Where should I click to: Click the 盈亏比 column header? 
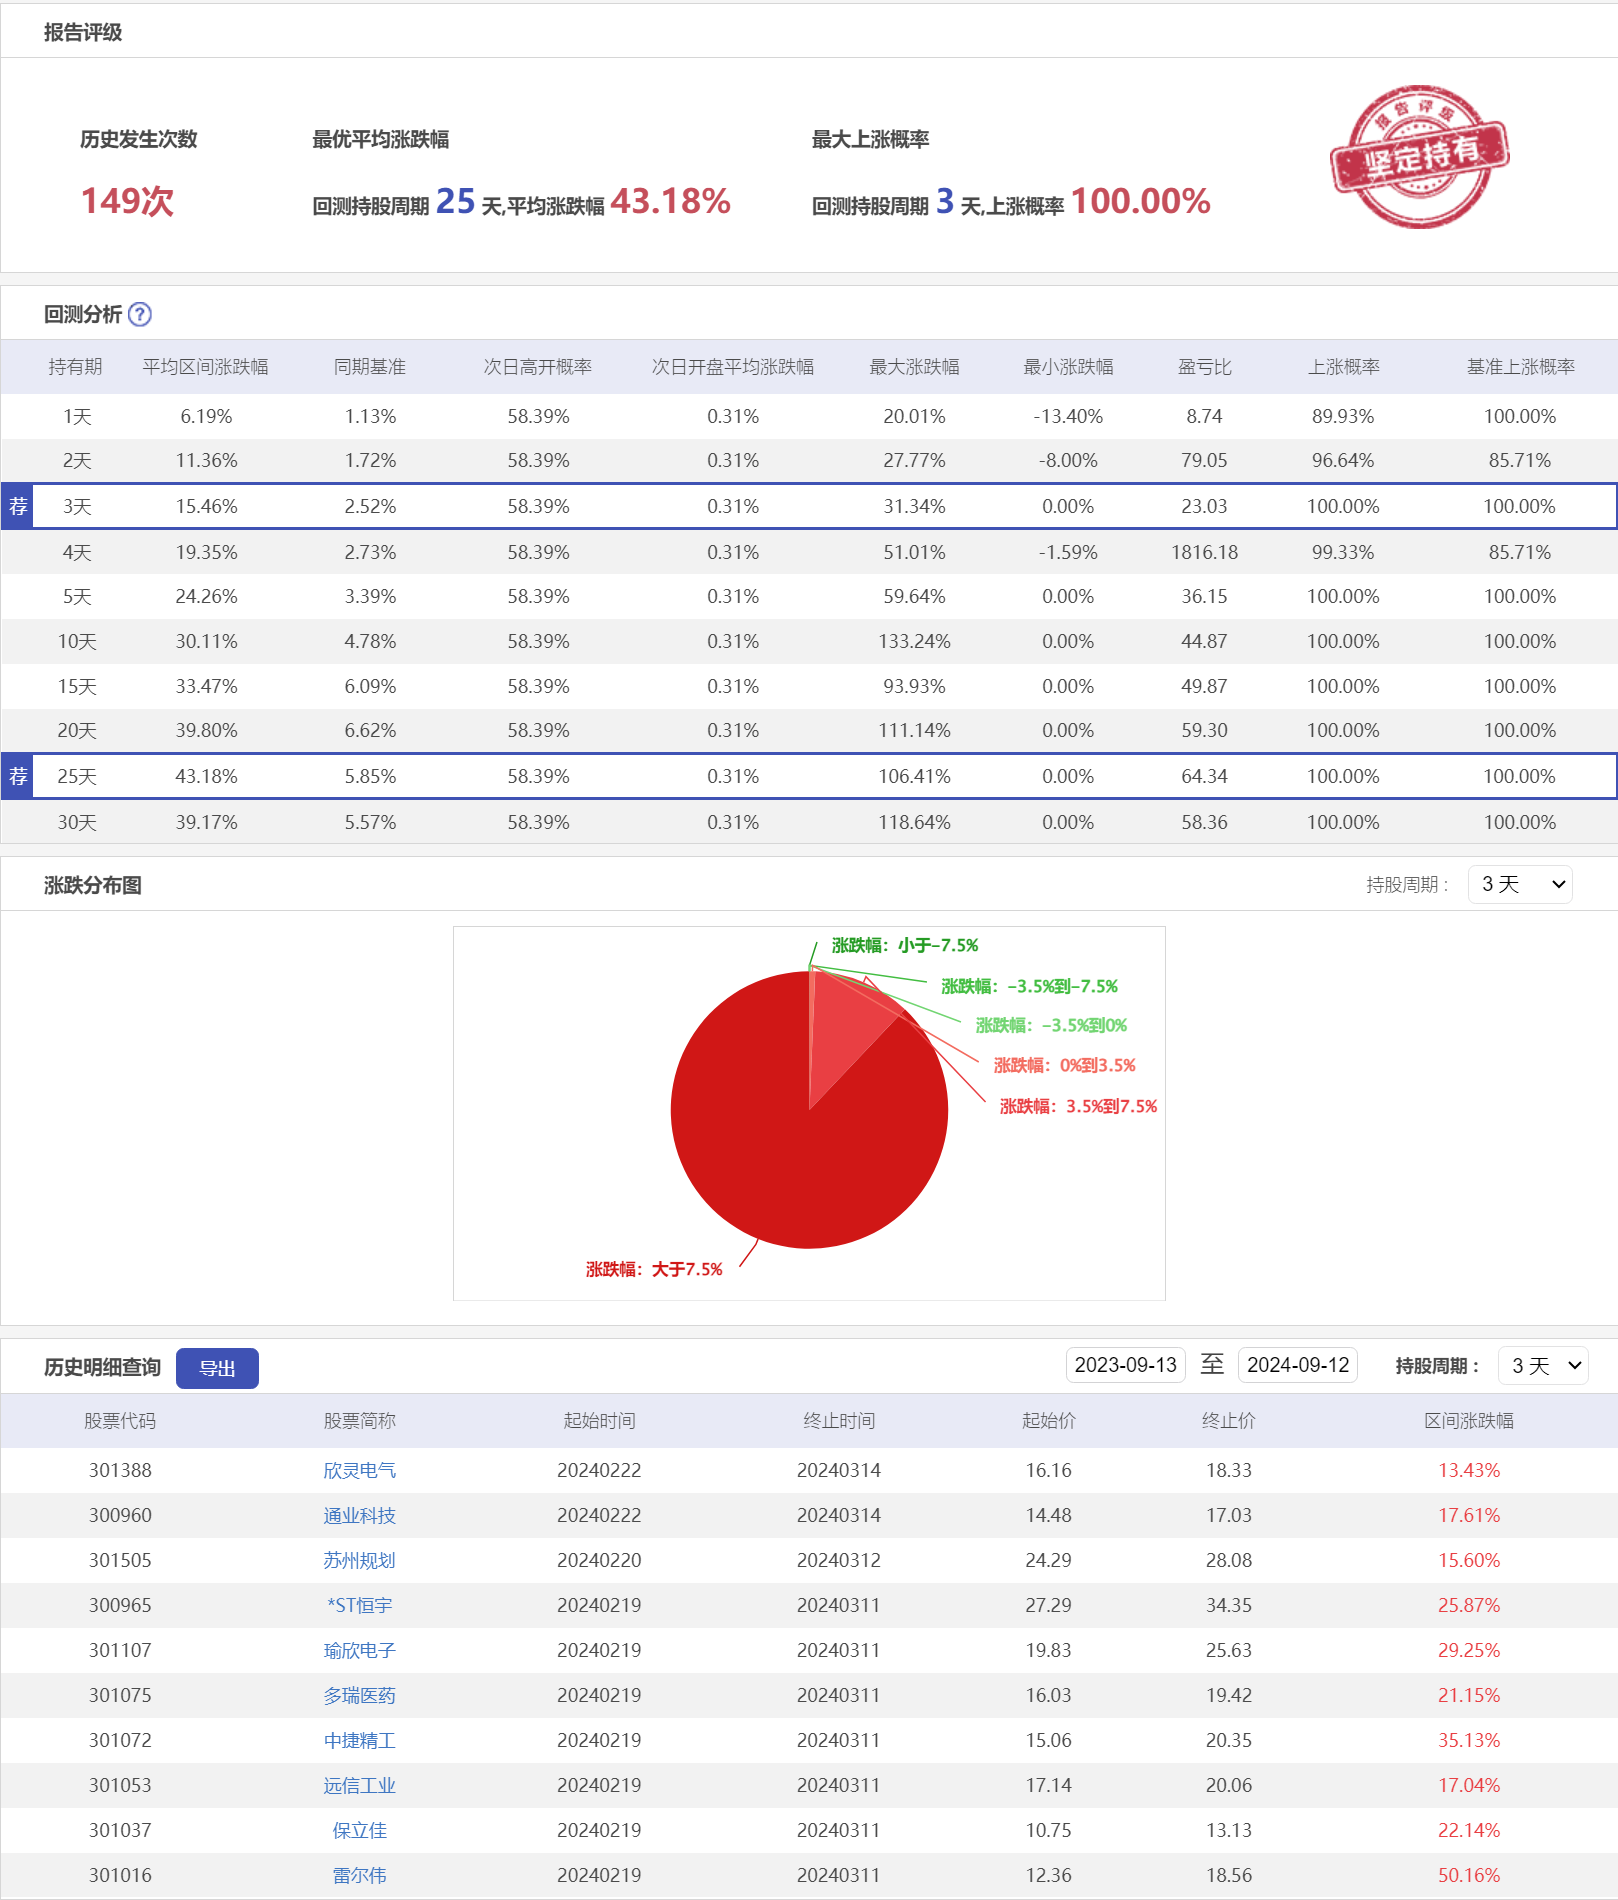[x=1204, y=367]
